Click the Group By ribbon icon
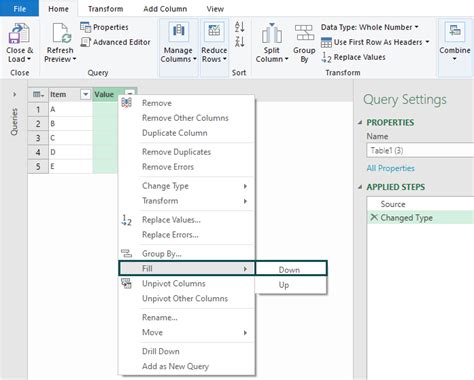This screenshot has width=474, height=380. pos(304,33)
